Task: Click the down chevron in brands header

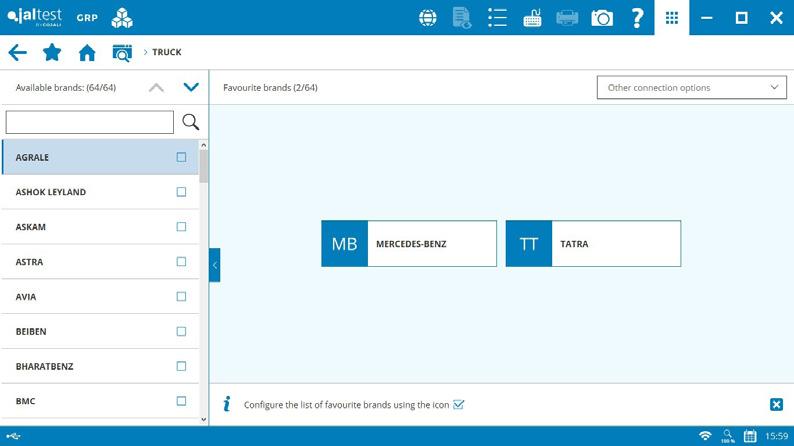Action: click(191, 87)
